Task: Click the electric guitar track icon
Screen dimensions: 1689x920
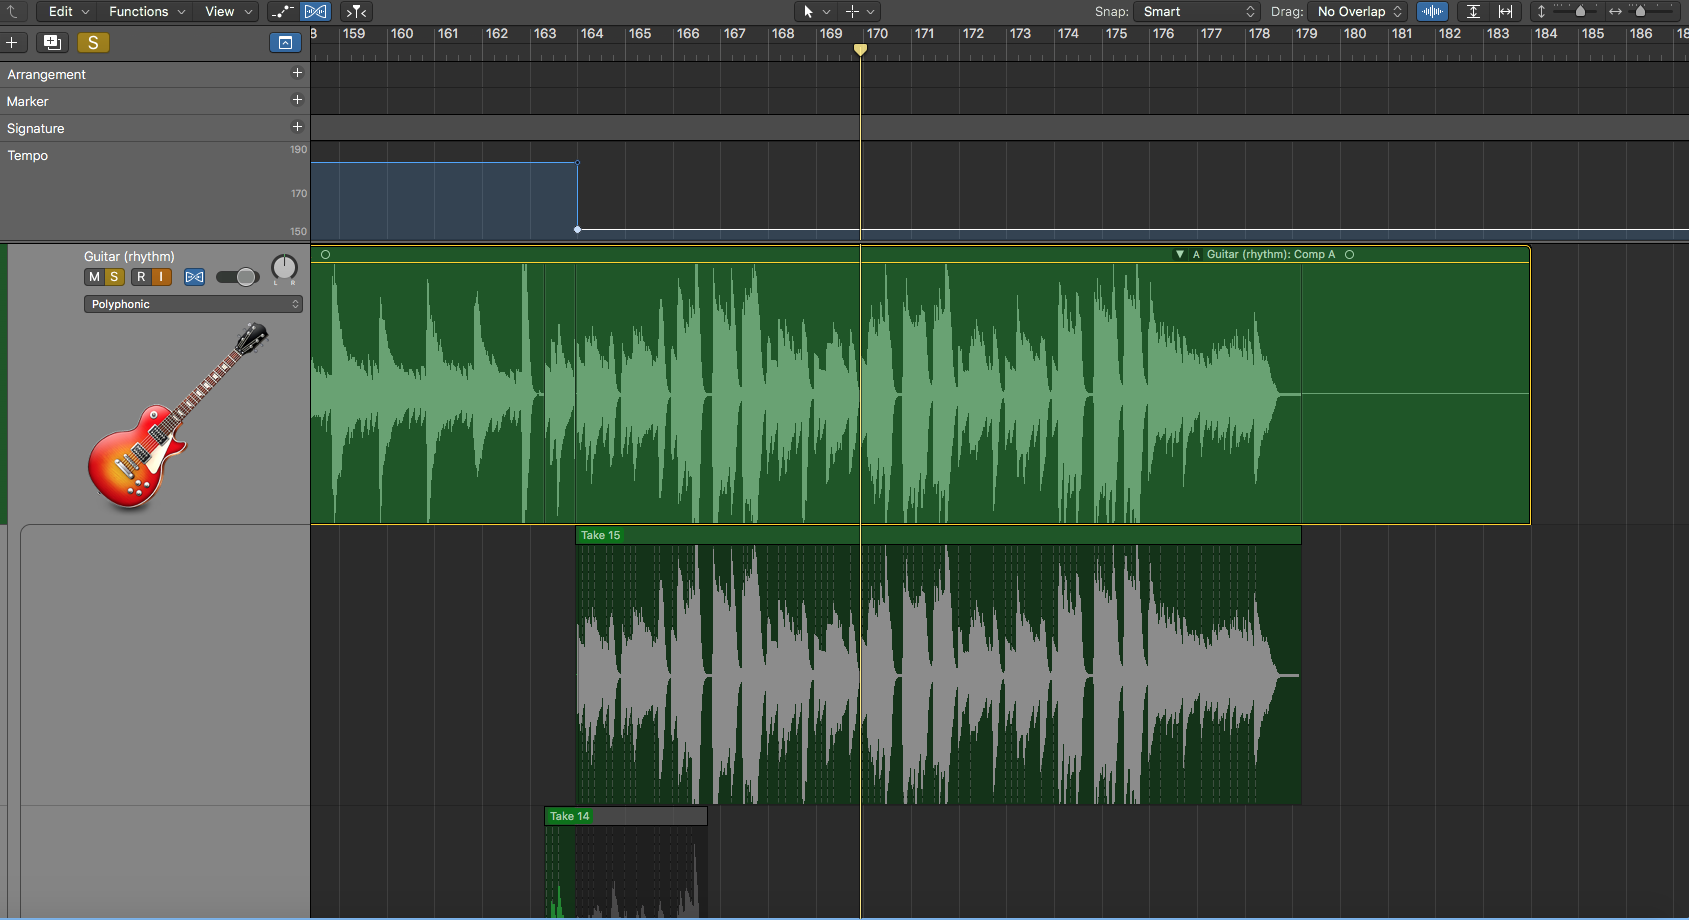Action: pyautogui.click(x=178, y=415)
